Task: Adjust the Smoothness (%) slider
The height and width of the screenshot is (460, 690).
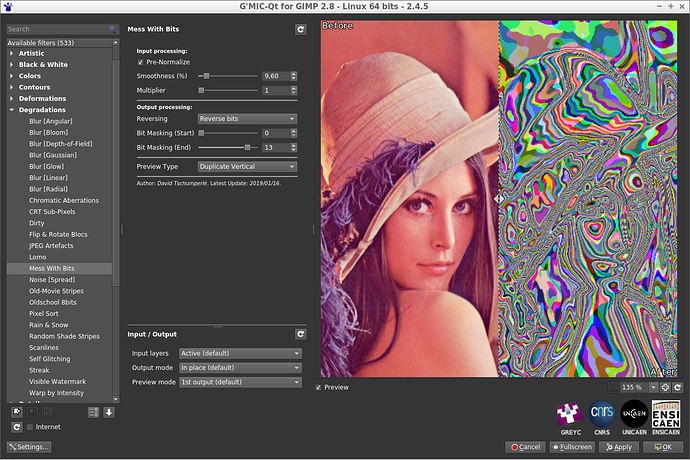Action: coord(228,76)
